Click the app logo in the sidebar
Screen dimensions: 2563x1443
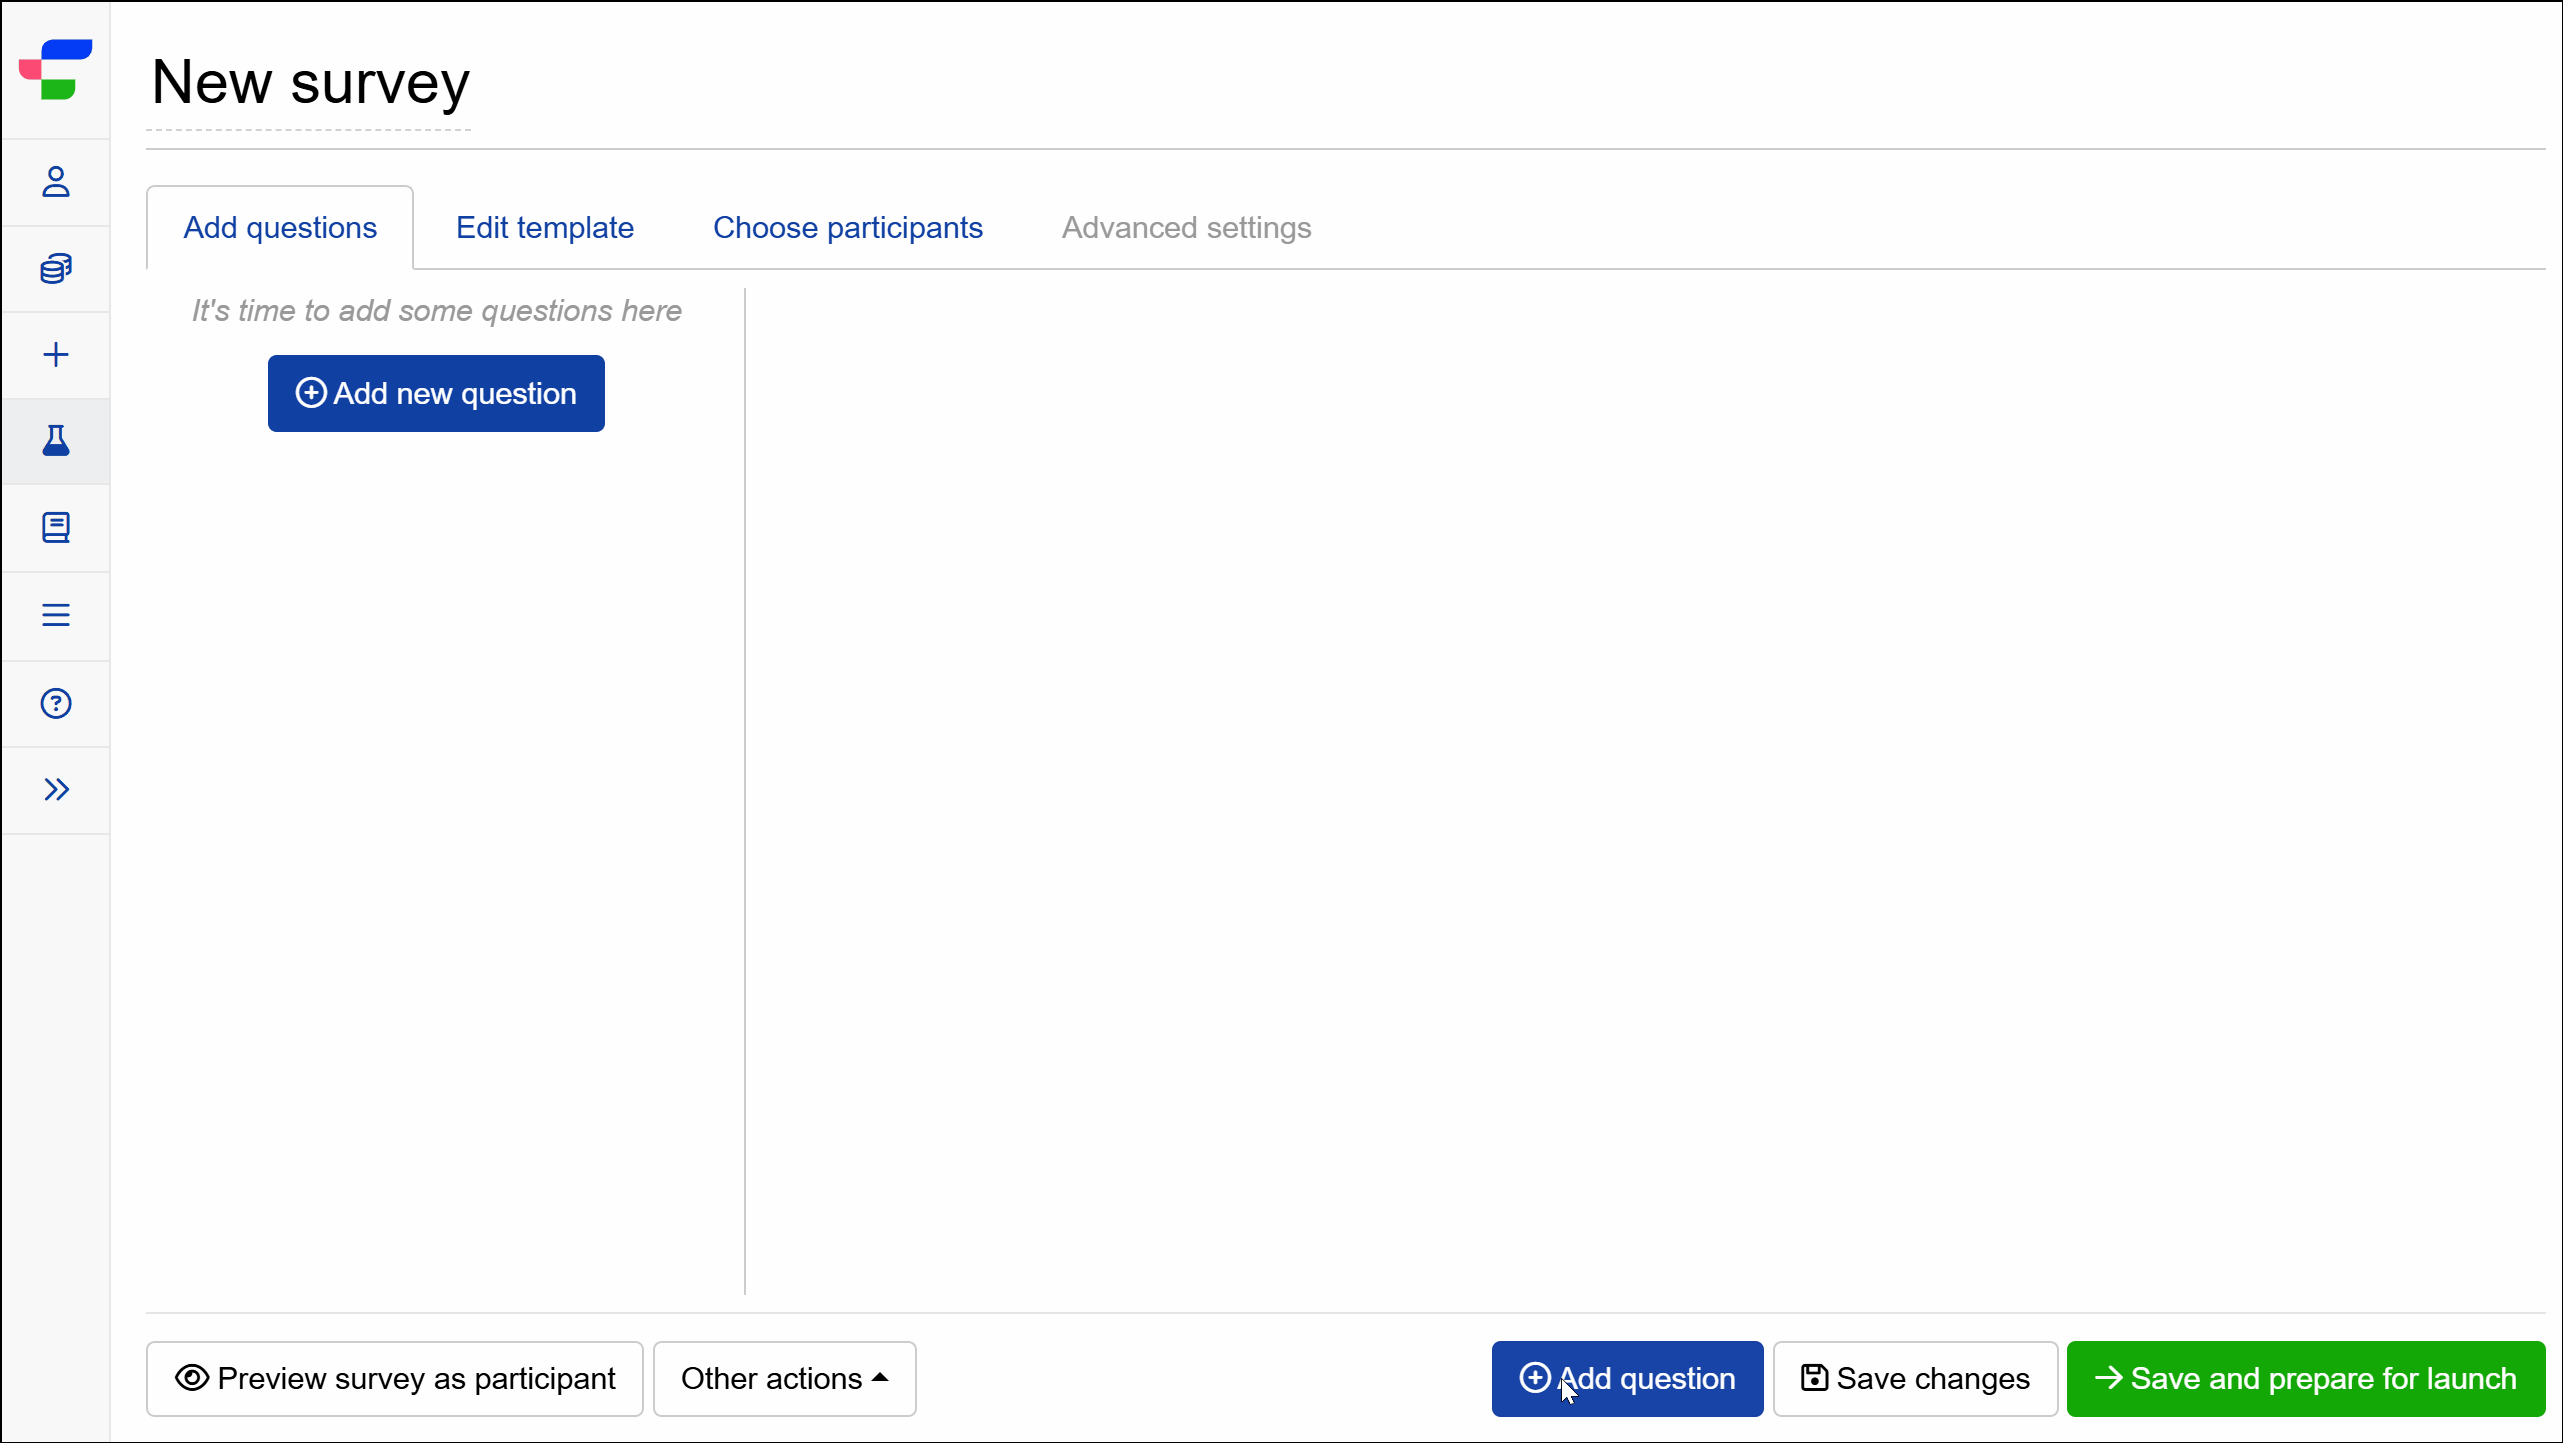56,69
